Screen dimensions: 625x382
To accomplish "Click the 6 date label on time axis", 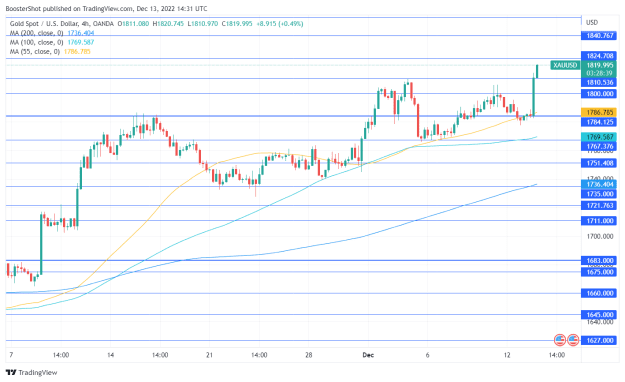I will coord(427,355).
